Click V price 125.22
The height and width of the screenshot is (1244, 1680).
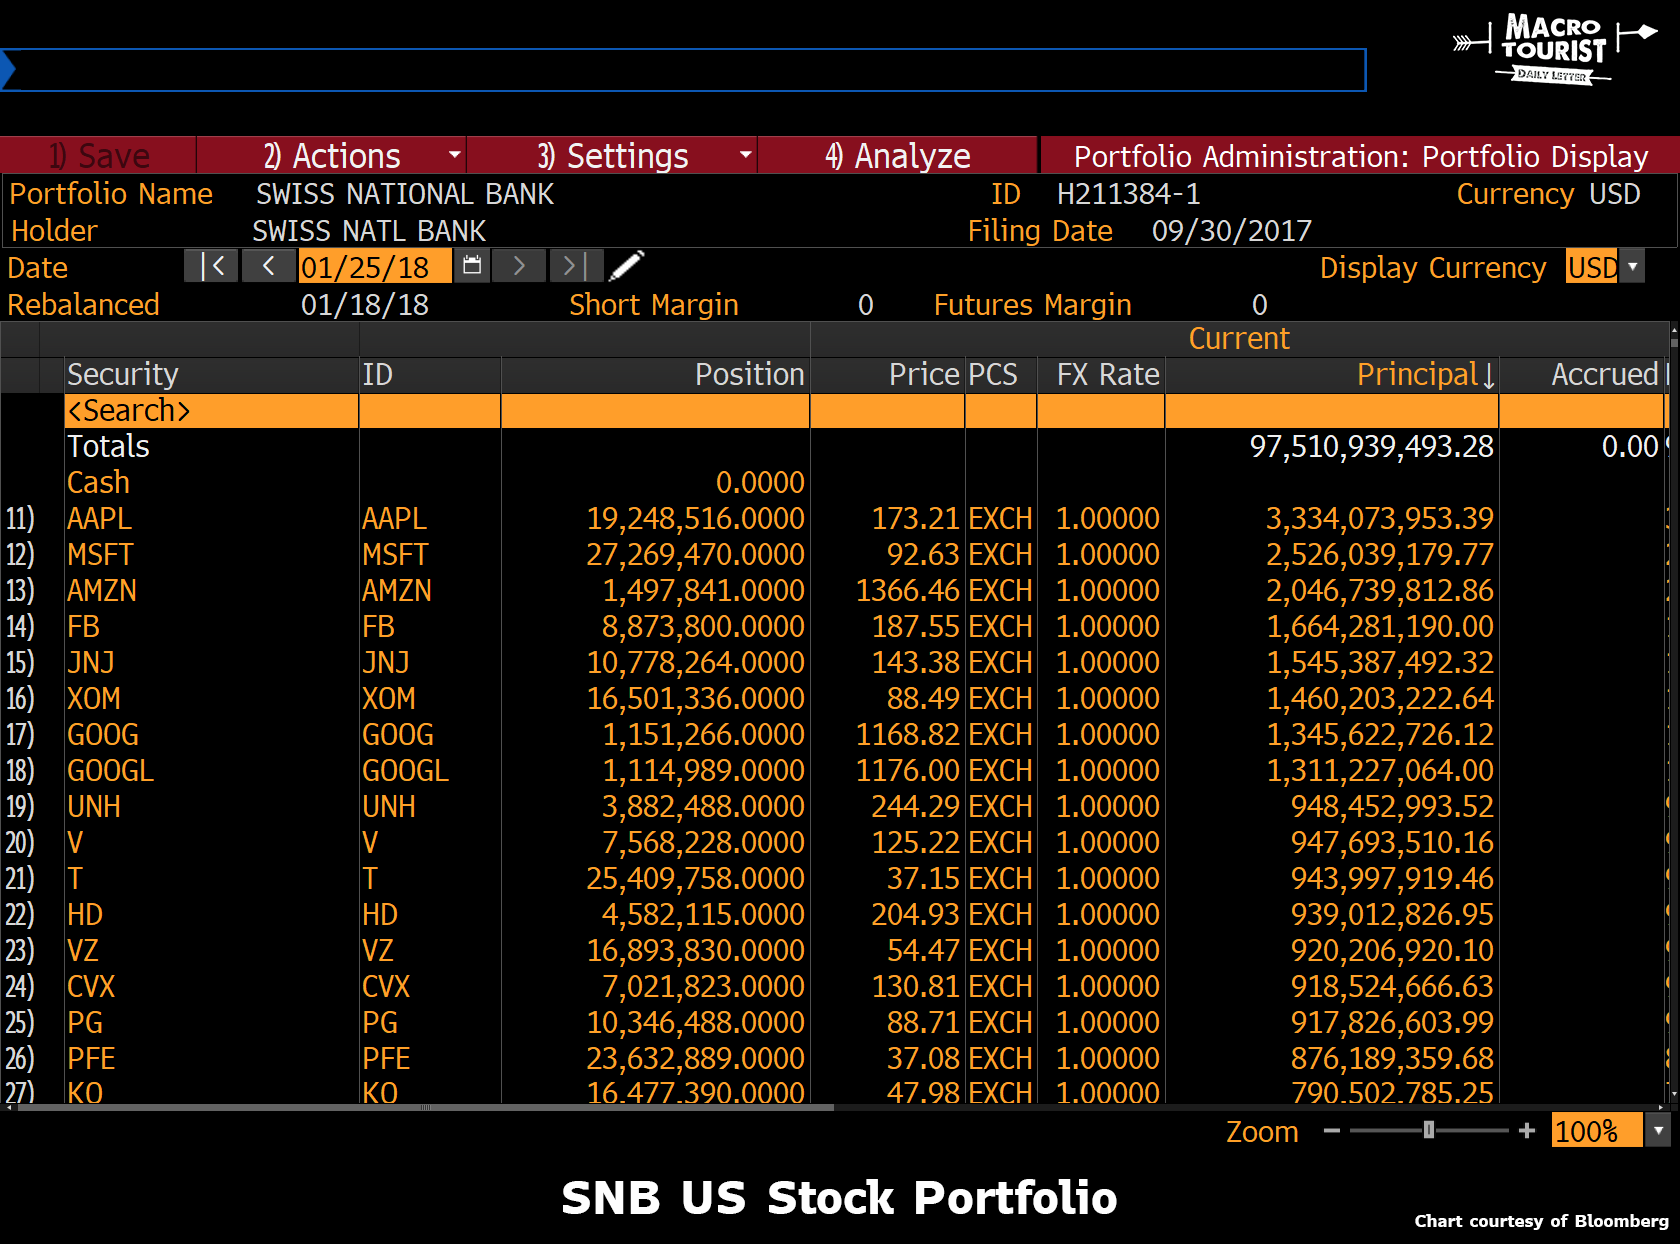tap(915, 843)
